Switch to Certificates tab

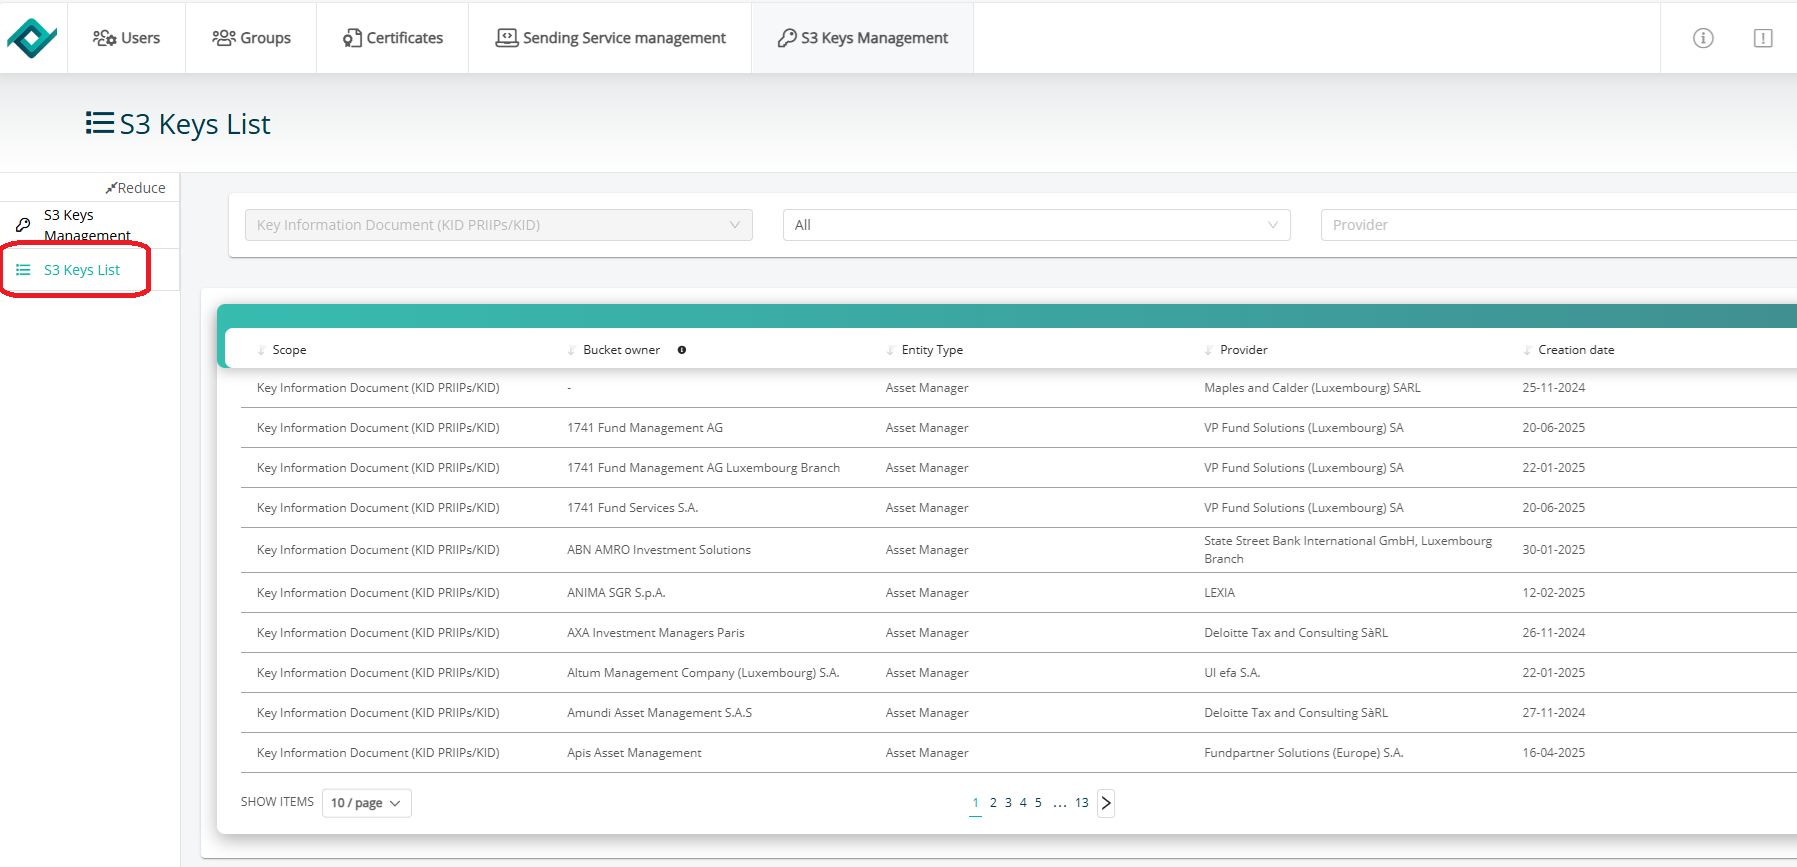pyautogui.click(x=393, y=38)
